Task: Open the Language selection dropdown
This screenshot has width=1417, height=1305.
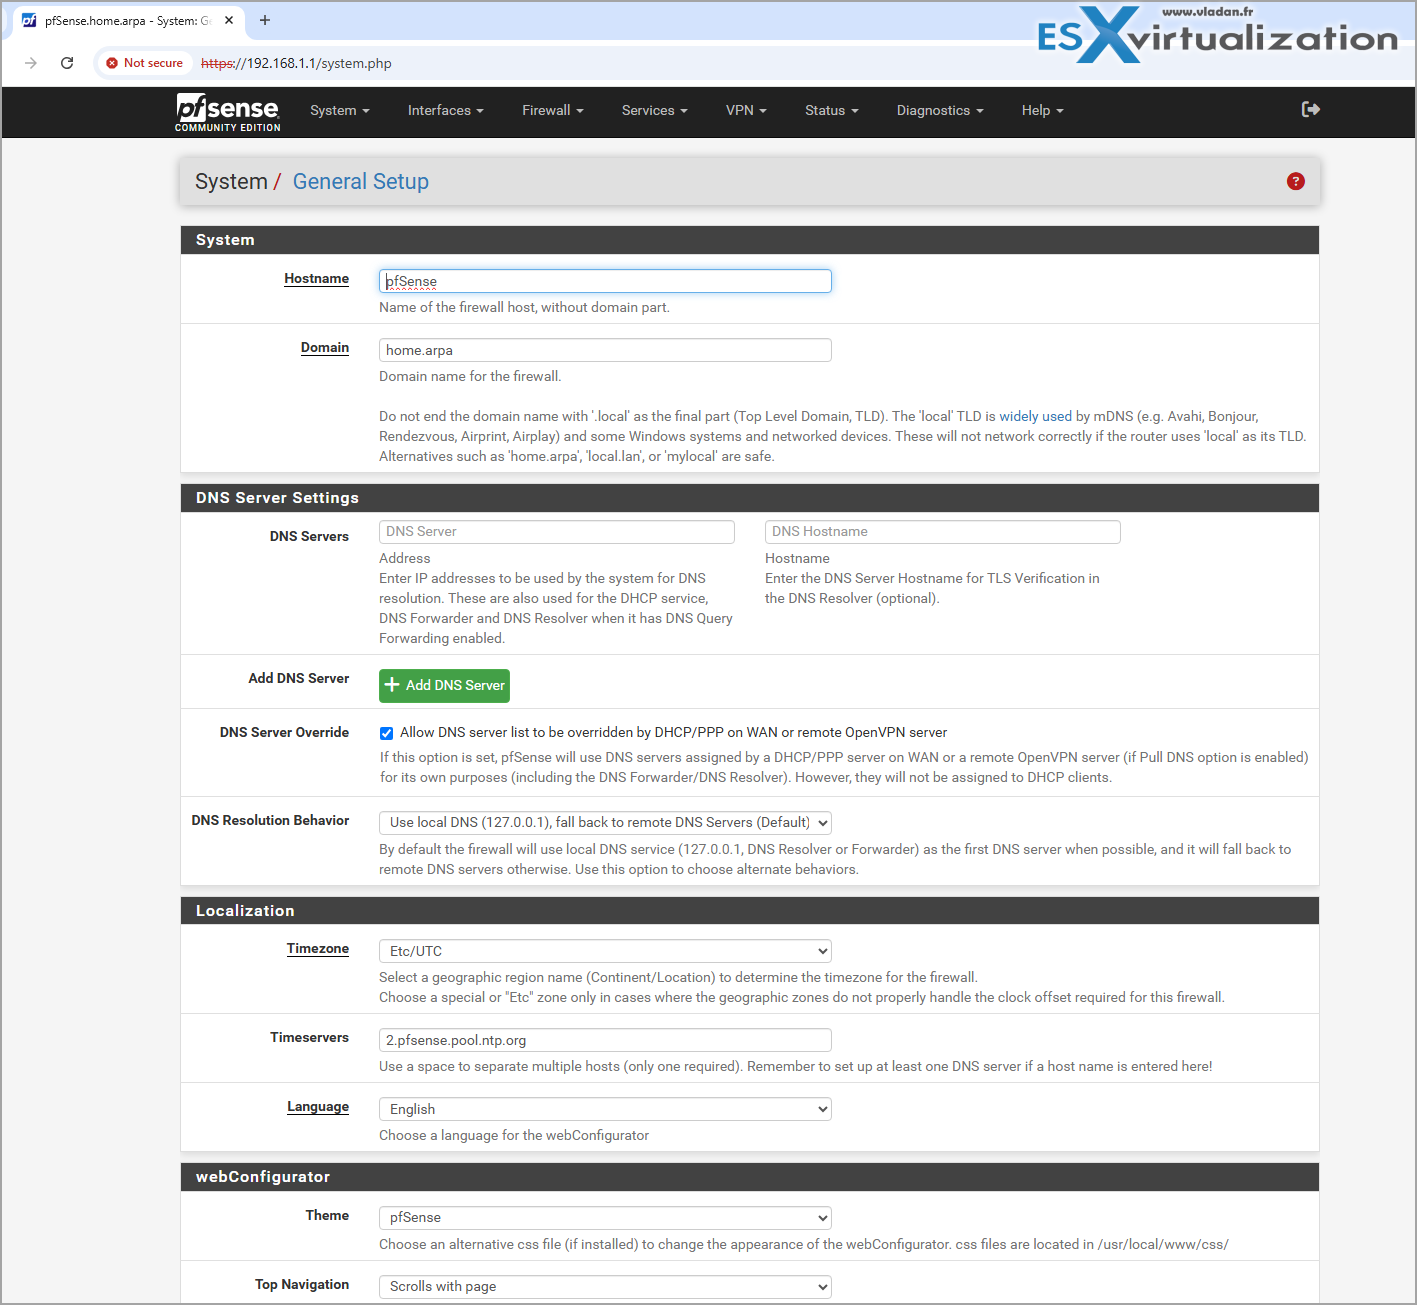Action: [605, 1109]
